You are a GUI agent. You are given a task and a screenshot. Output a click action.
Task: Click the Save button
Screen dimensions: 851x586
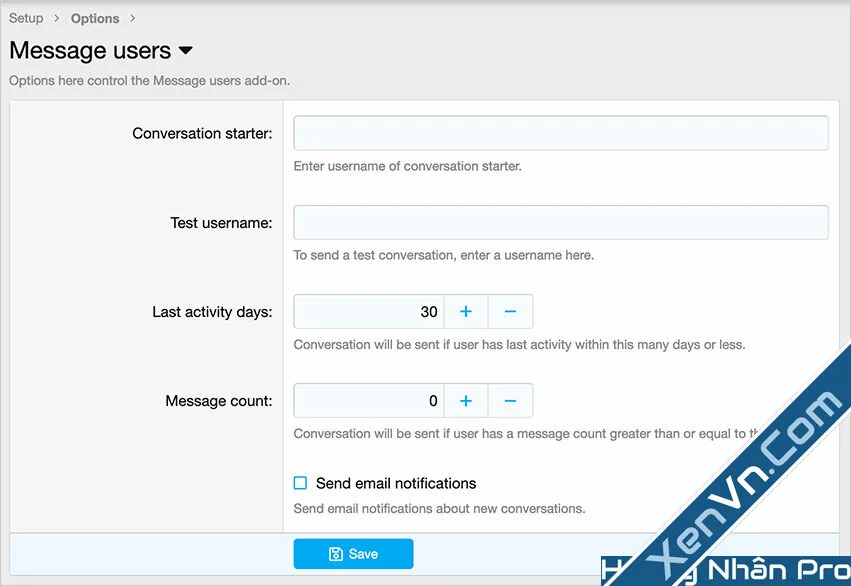click(x=353, y=553)
